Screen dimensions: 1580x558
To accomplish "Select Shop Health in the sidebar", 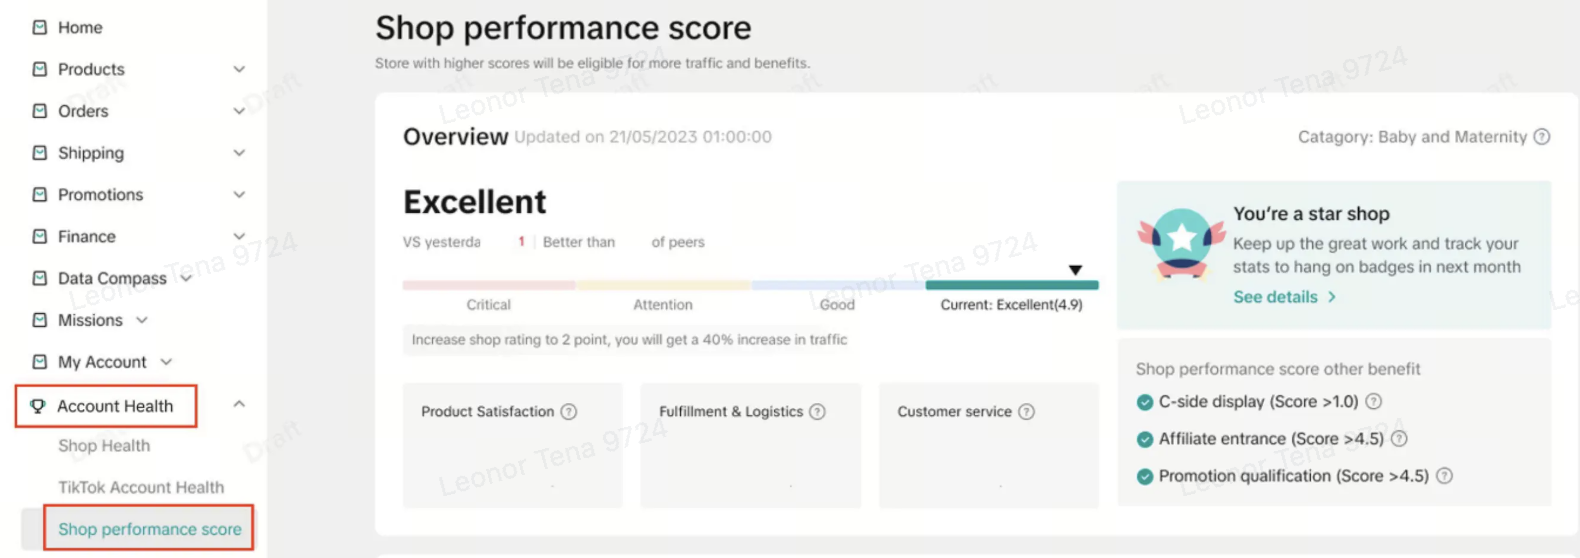I will tap(104, 446).
